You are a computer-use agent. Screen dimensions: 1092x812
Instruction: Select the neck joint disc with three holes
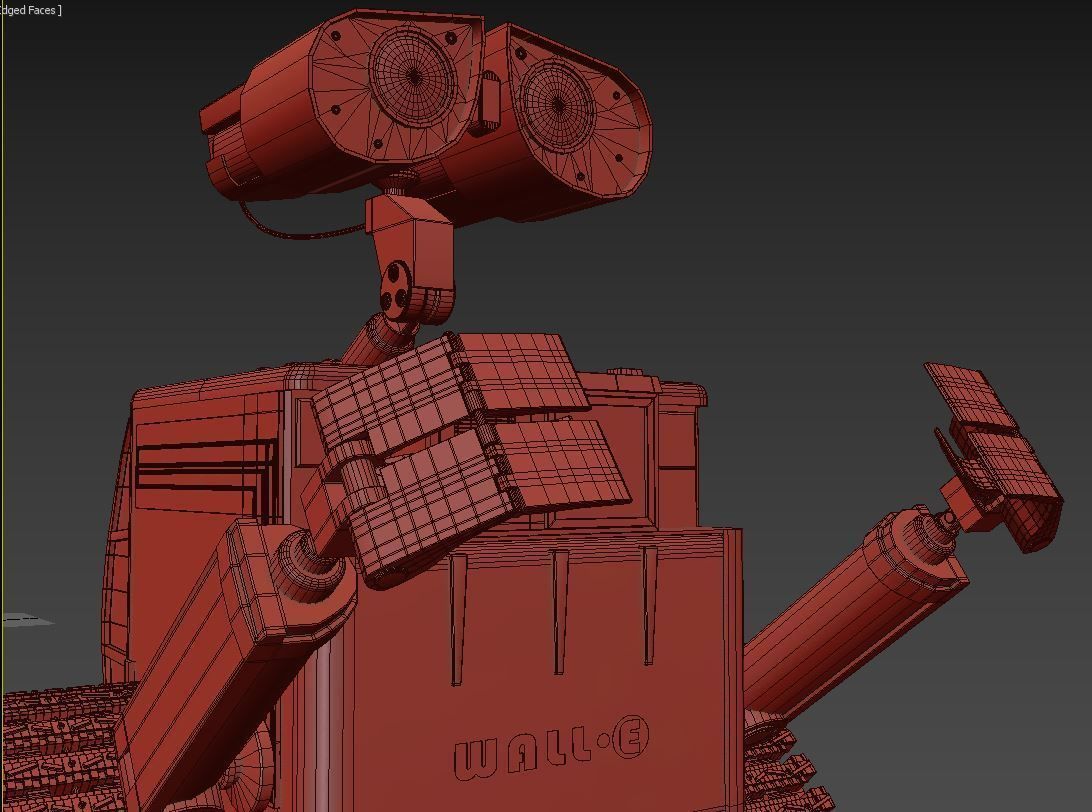(396, 289)
